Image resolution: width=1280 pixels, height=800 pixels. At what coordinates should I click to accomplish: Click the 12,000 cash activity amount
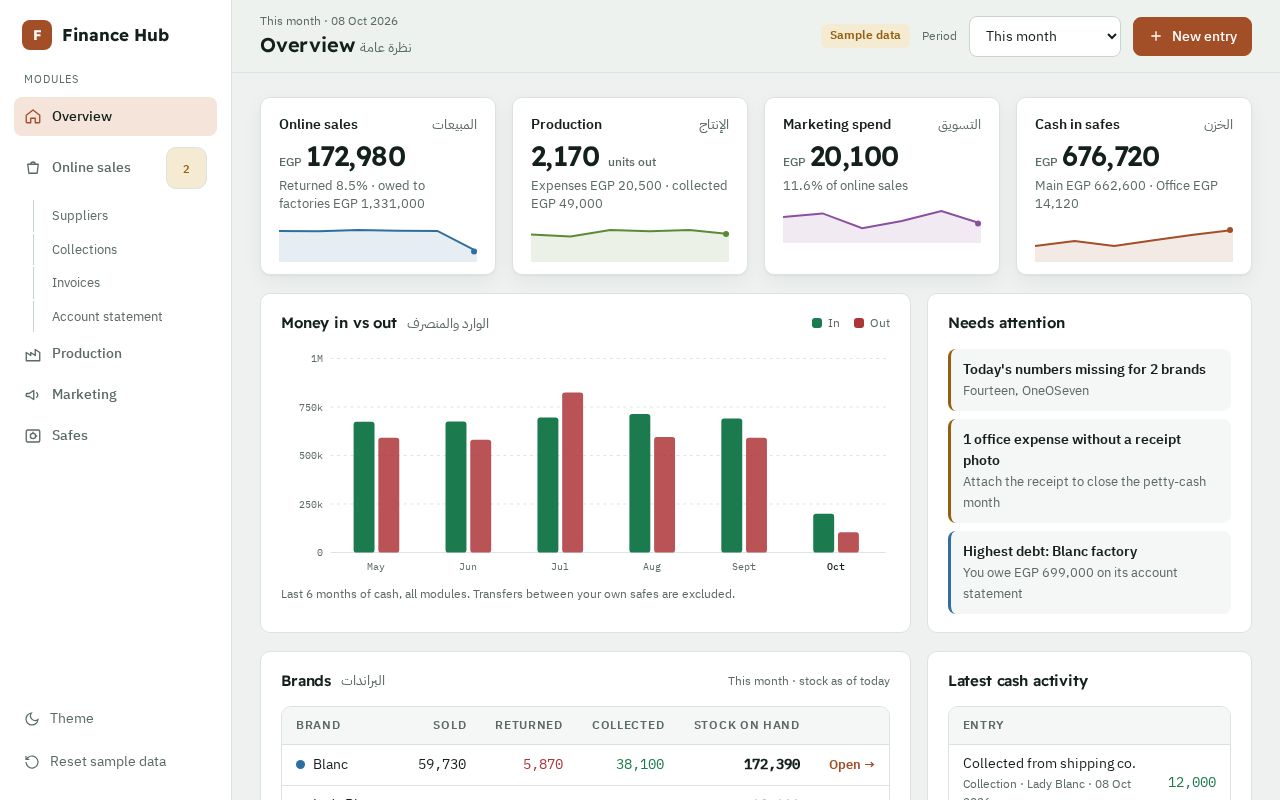coord(1192,783)
